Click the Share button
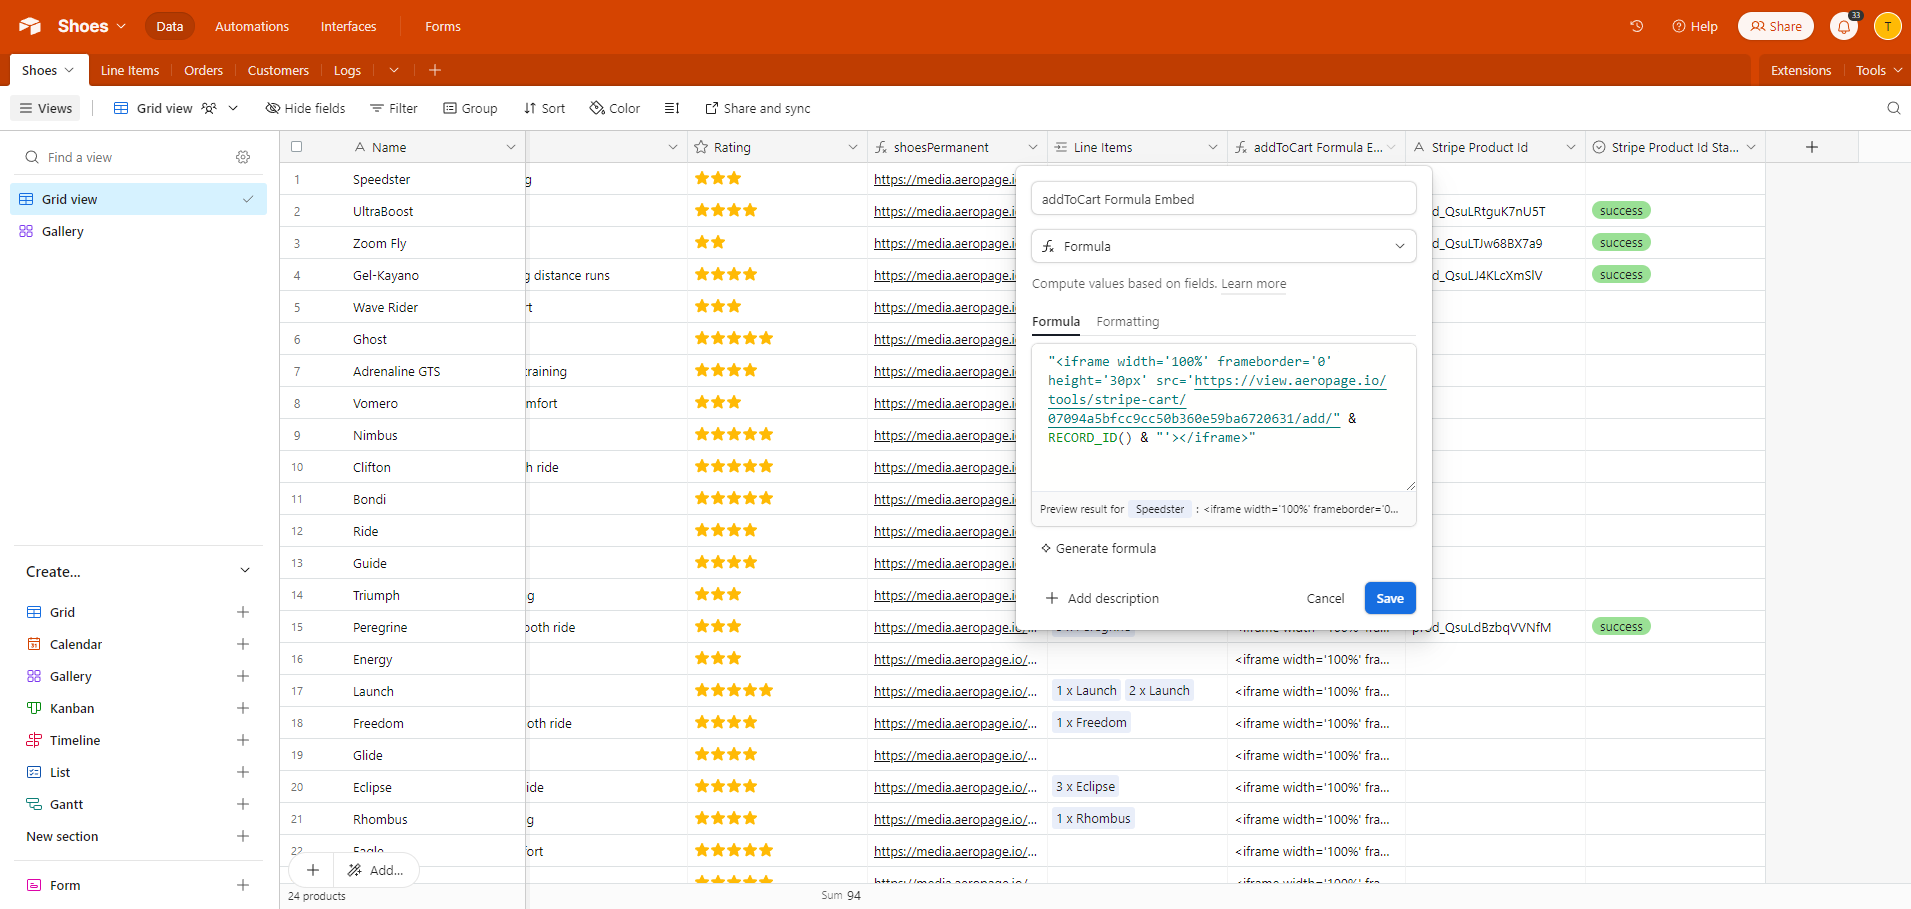The height and width of the screenshot is (909, 1911). (1775, 26)
